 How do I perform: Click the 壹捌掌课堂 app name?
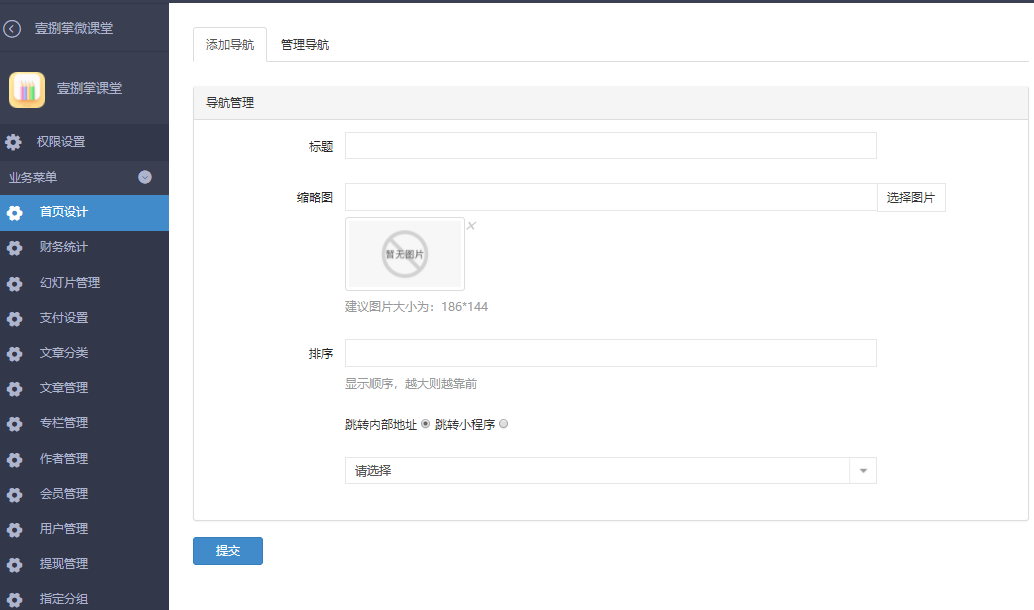coord(89,88)
